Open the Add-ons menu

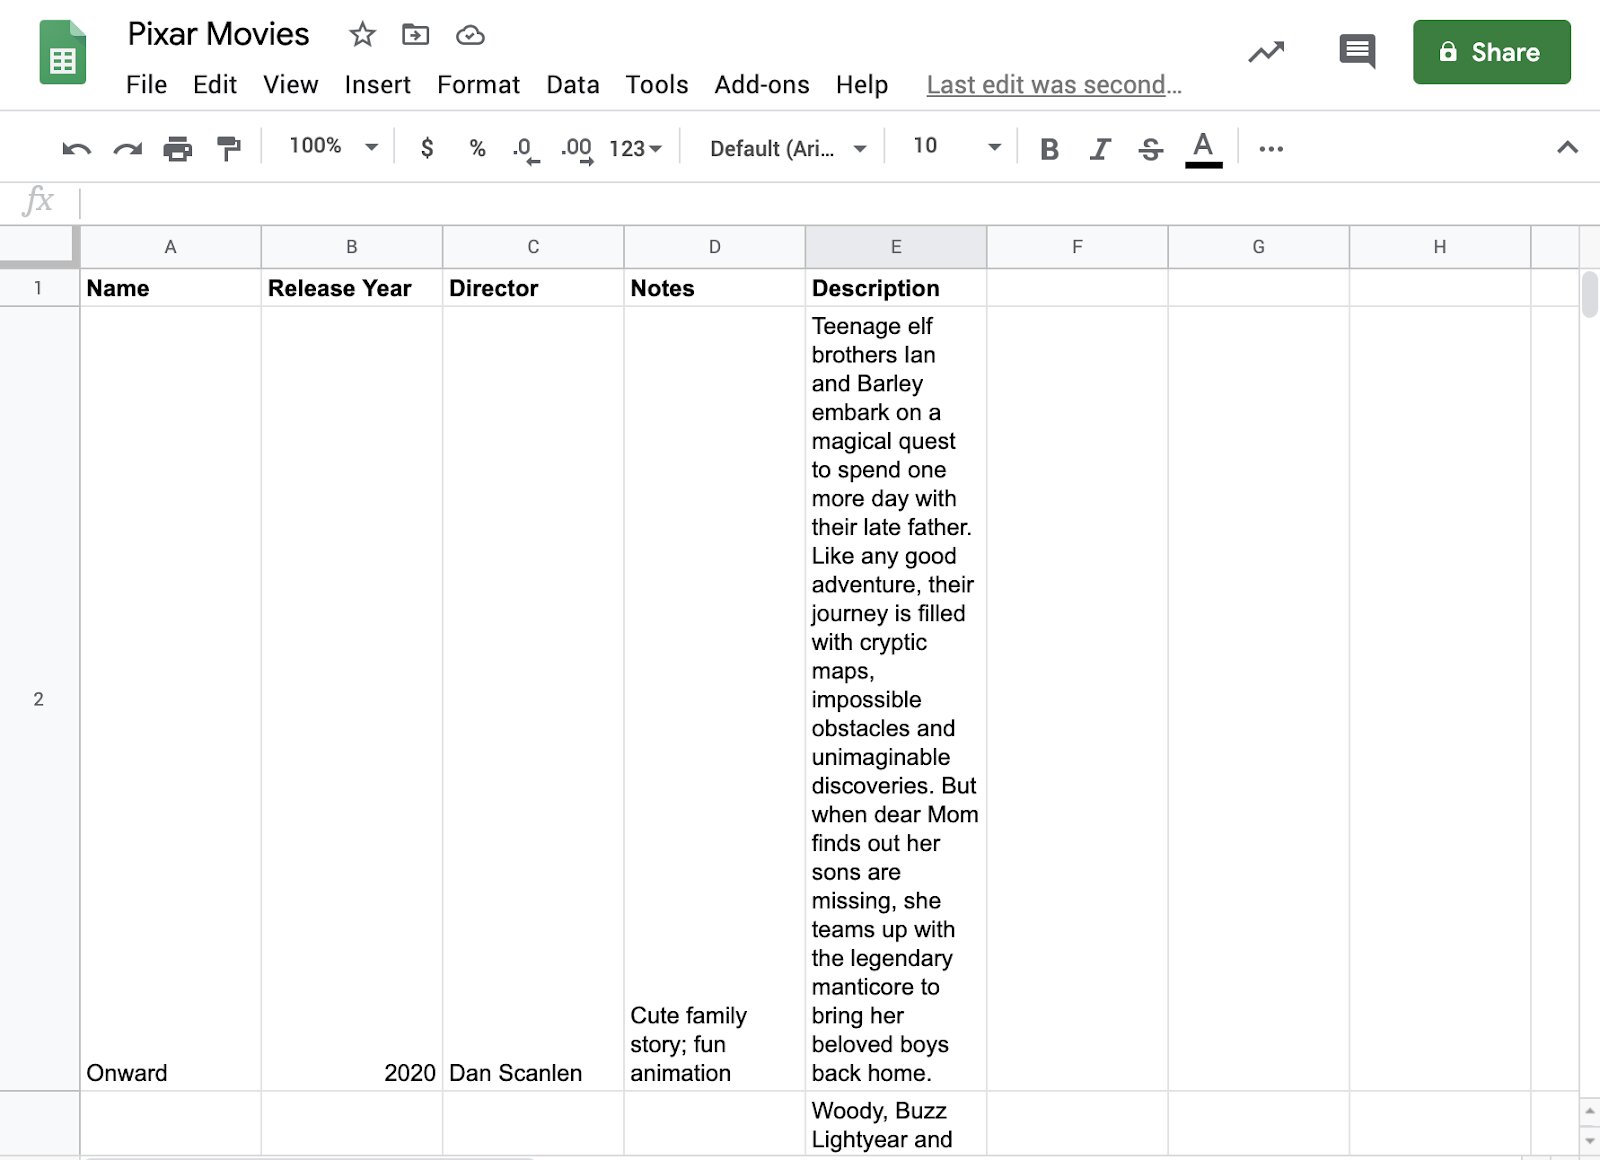(761, 85)
